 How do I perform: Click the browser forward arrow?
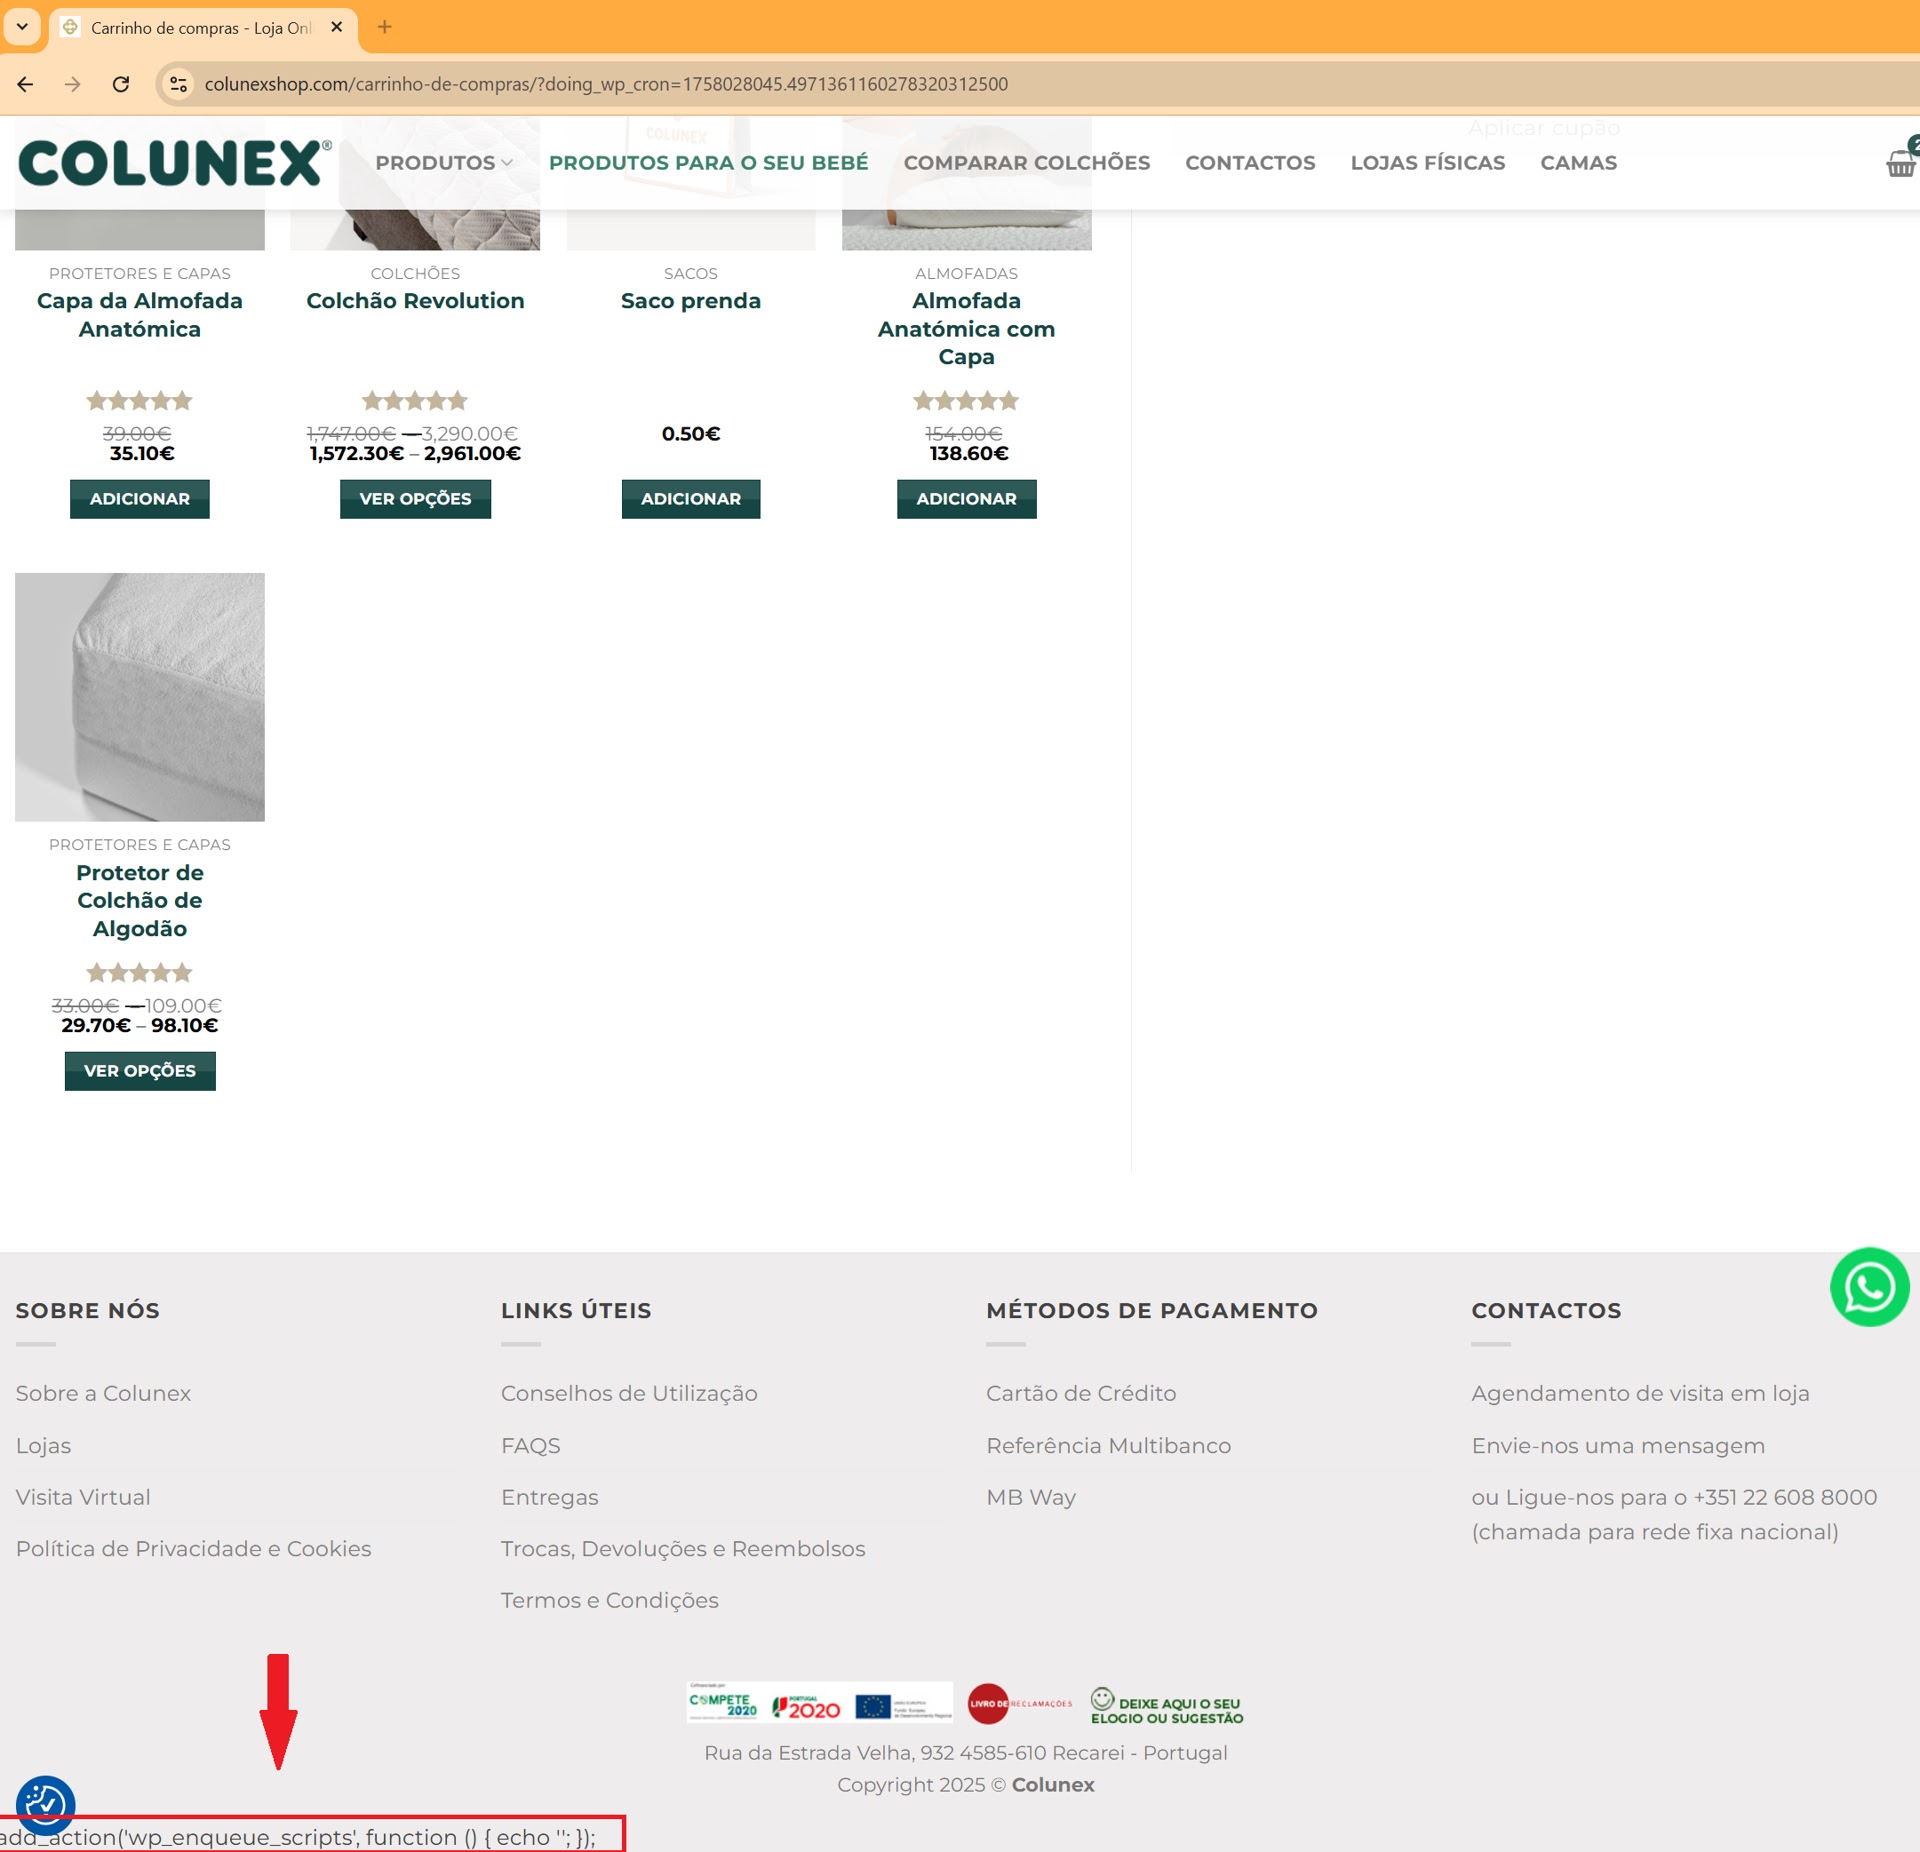tap(72, 84)
